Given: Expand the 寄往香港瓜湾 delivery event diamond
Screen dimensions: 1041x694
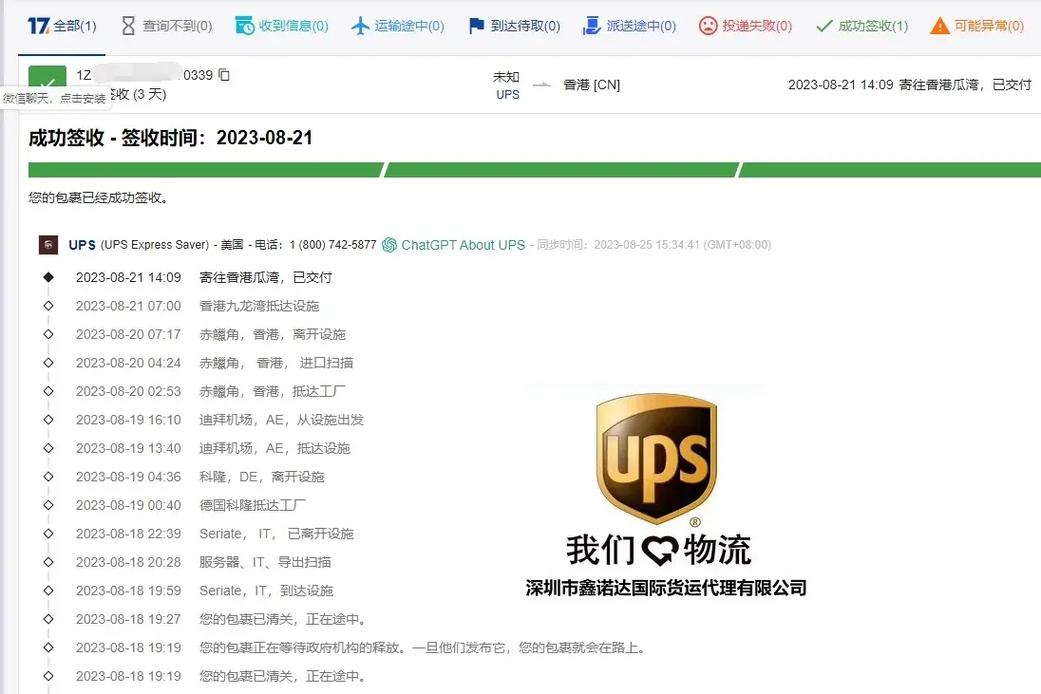Looking at the screenshot, I should pyautogui.click(x=50, y=276).
